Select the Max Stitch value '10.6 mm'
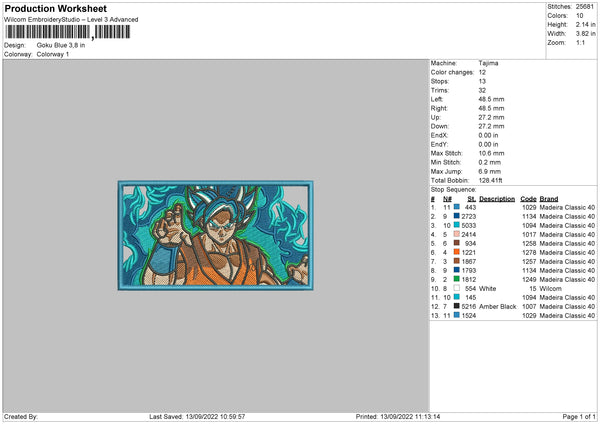The image size is (600, 424). pos(491,153)
